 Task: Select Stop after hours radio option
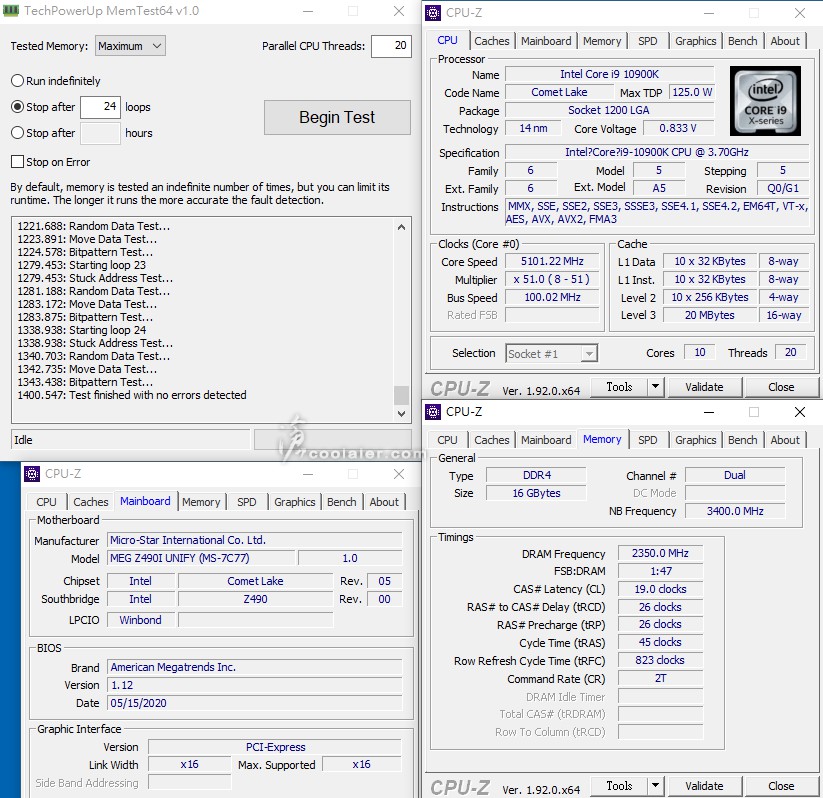click(17, 133)
